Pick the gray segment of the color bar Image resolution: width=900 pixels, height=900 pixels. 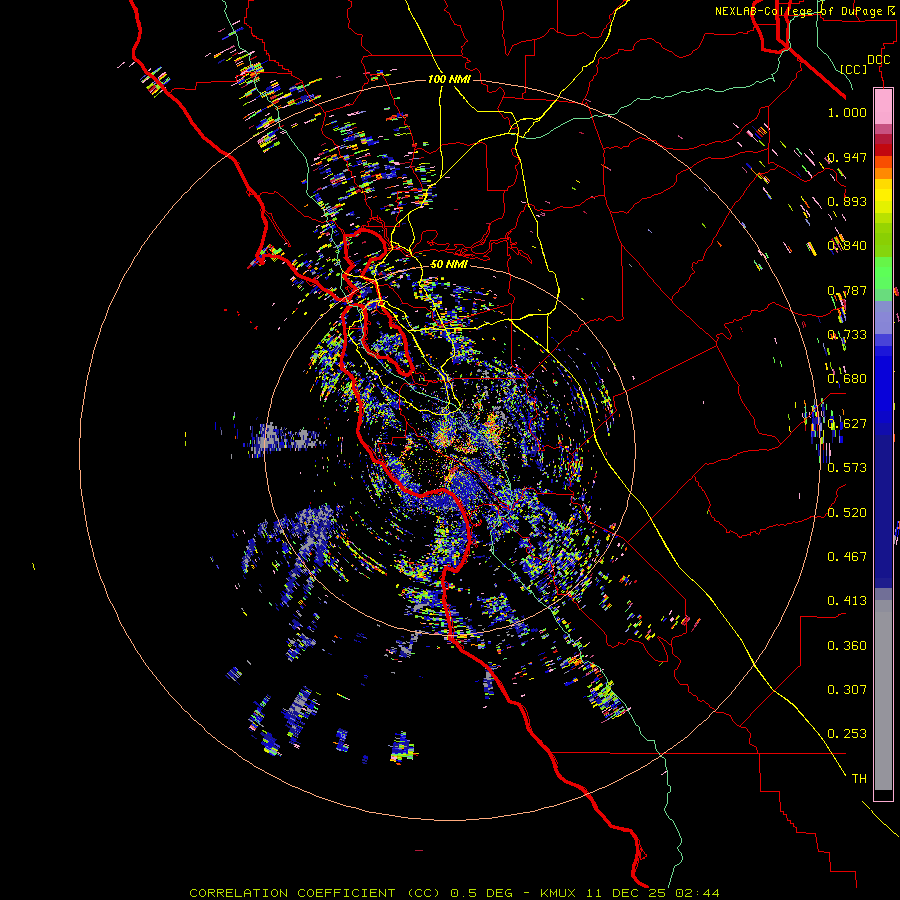click(883, 695)
